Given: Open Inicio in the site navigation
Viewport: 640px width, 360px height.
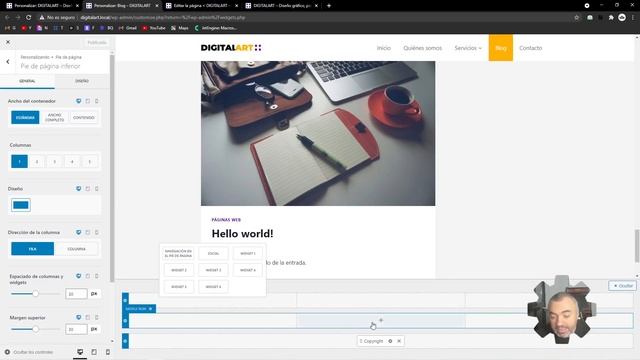Looking at the screenshot, I should 384,48.
